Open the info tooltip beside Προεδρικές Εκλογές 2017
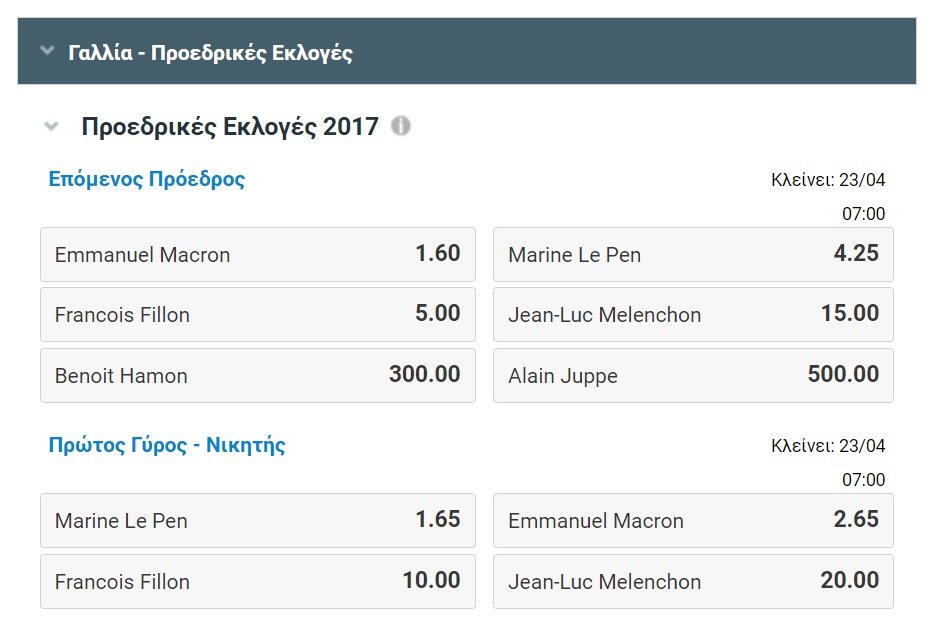 (403, 127)
